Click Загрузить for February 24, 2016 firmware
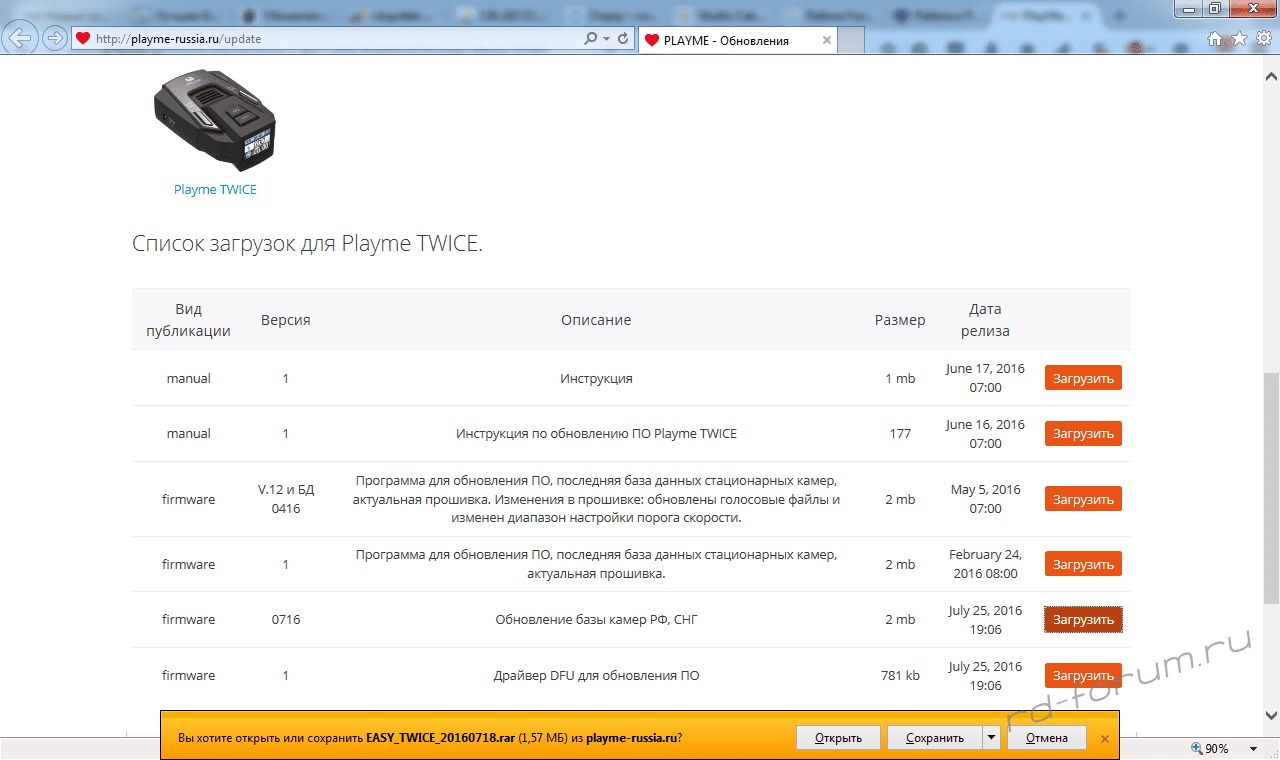Image resolution: width=1280 pixels, height=760 pixels. point(1083,564)
